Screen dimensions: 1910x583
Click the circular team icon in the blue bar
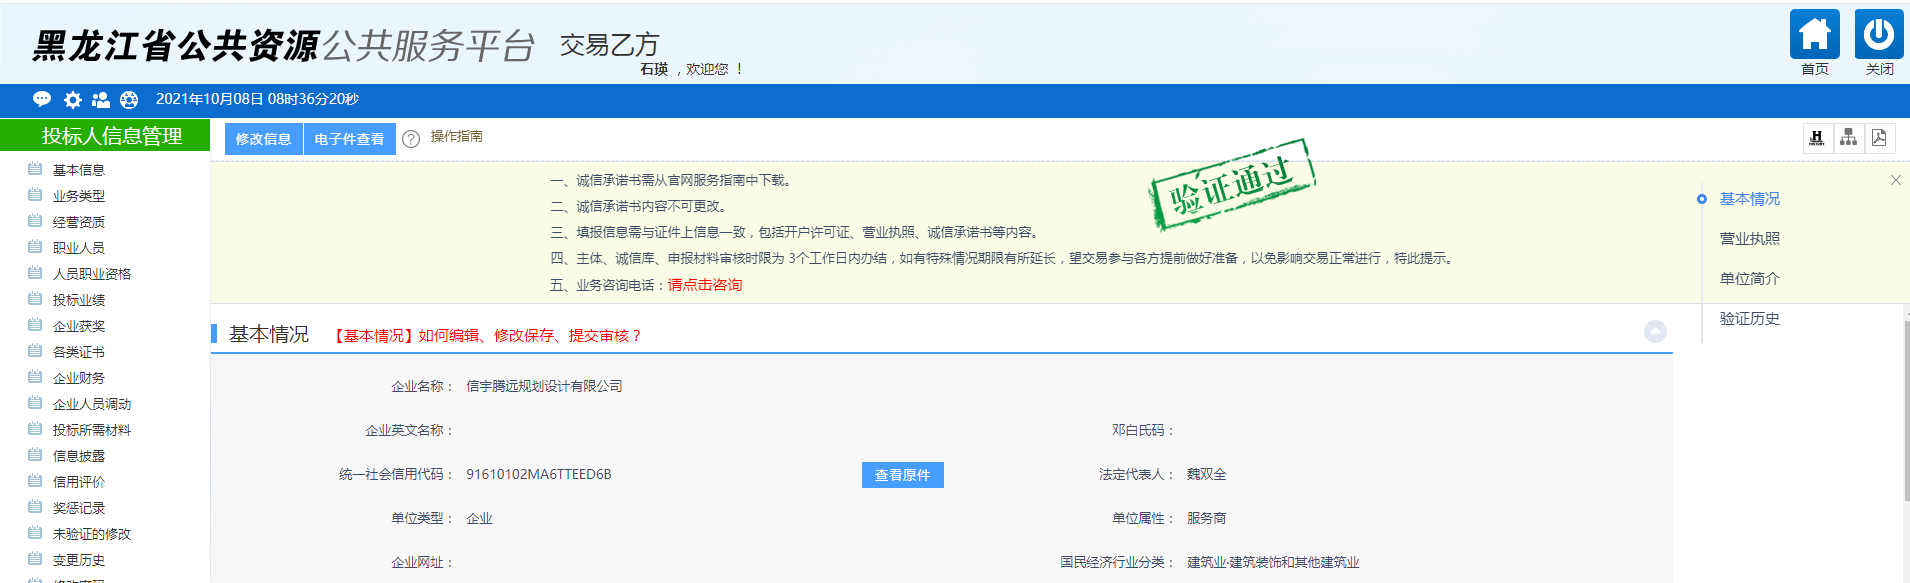(x=129, y=99)
